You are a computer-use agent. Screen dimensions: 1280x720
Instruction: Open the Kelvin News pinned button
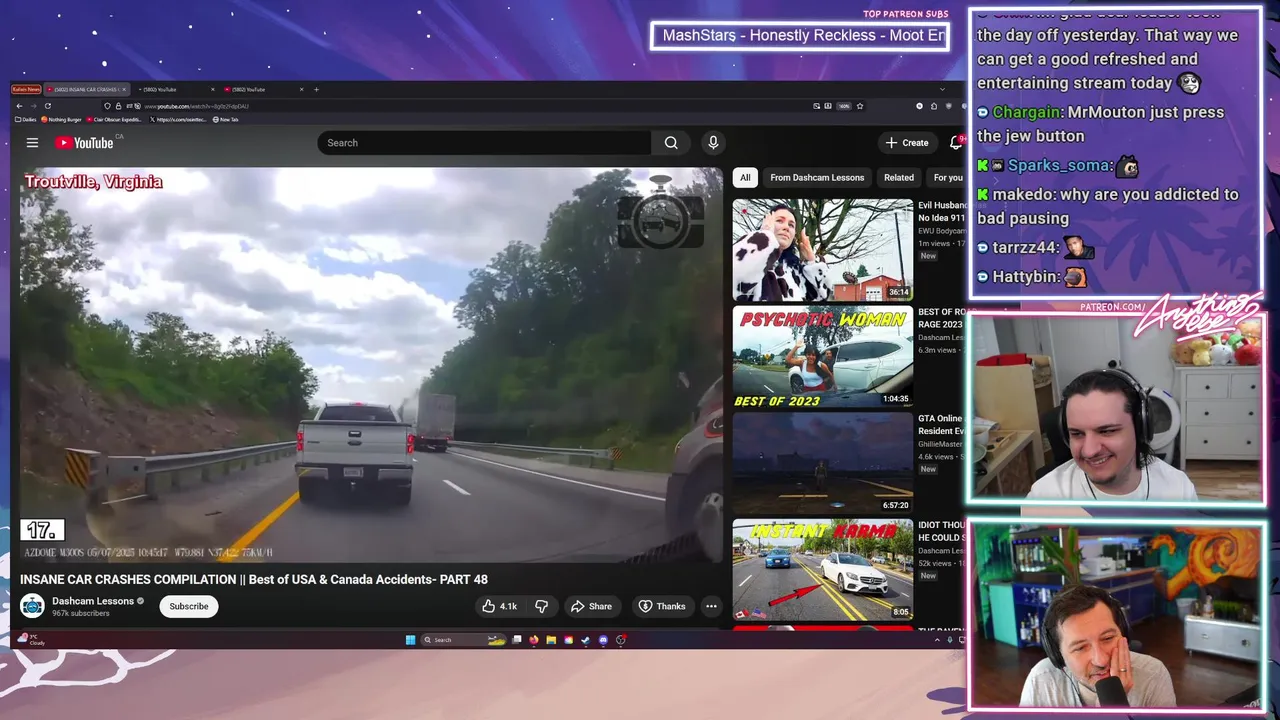click(26, 89)
